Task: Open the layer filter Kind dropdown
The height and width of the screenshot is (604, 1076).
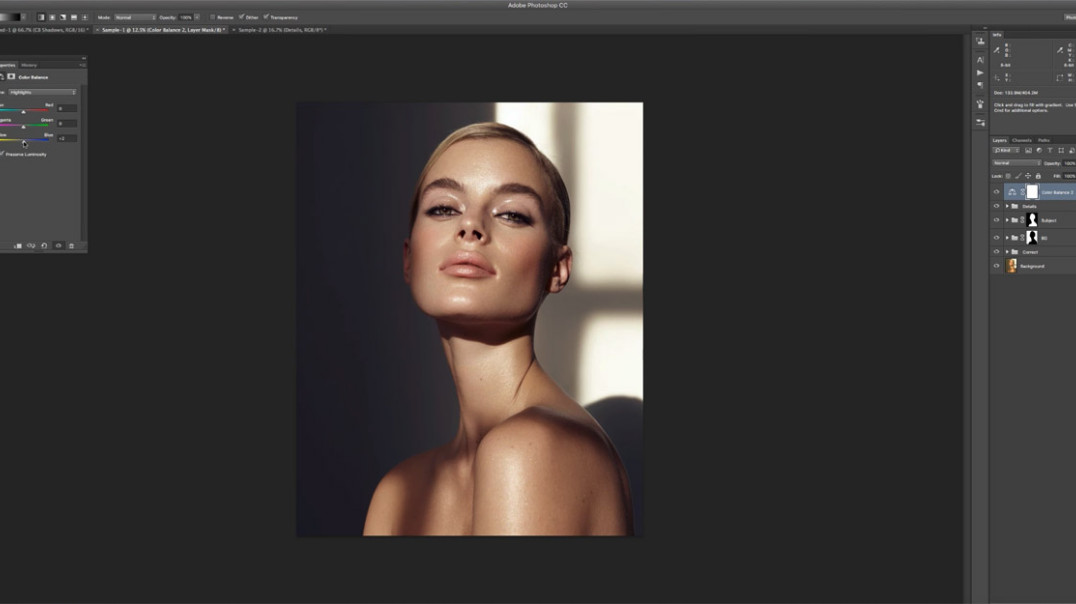Action: pyautogui.click(x=1006, y=150)
